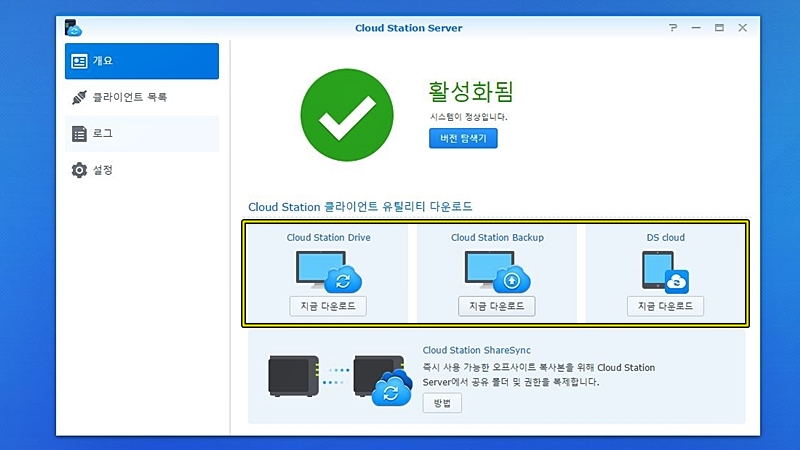Click the Cloud Station Backup title text
800x450 pixels.
(497, 238)
